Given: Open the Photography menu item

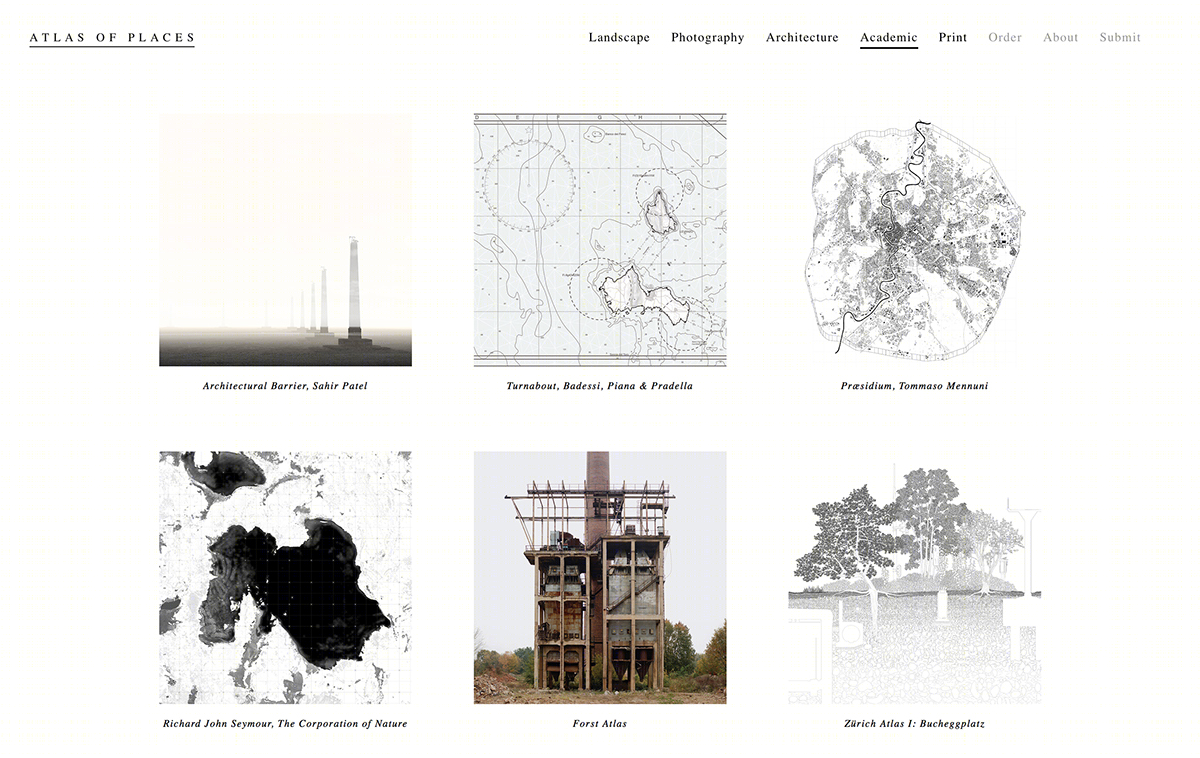Looking at the screenshot, I should [708, 38].
